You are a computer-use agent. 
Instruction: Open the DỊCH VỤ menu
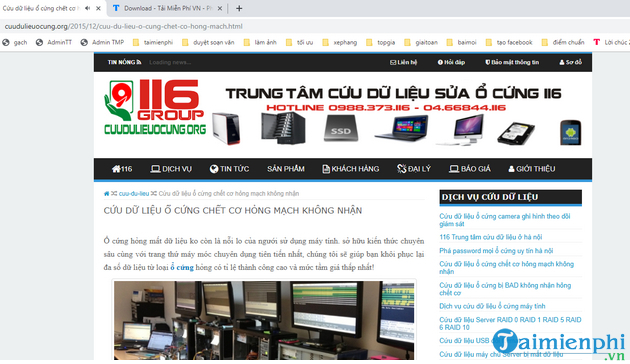pos(171,169)
